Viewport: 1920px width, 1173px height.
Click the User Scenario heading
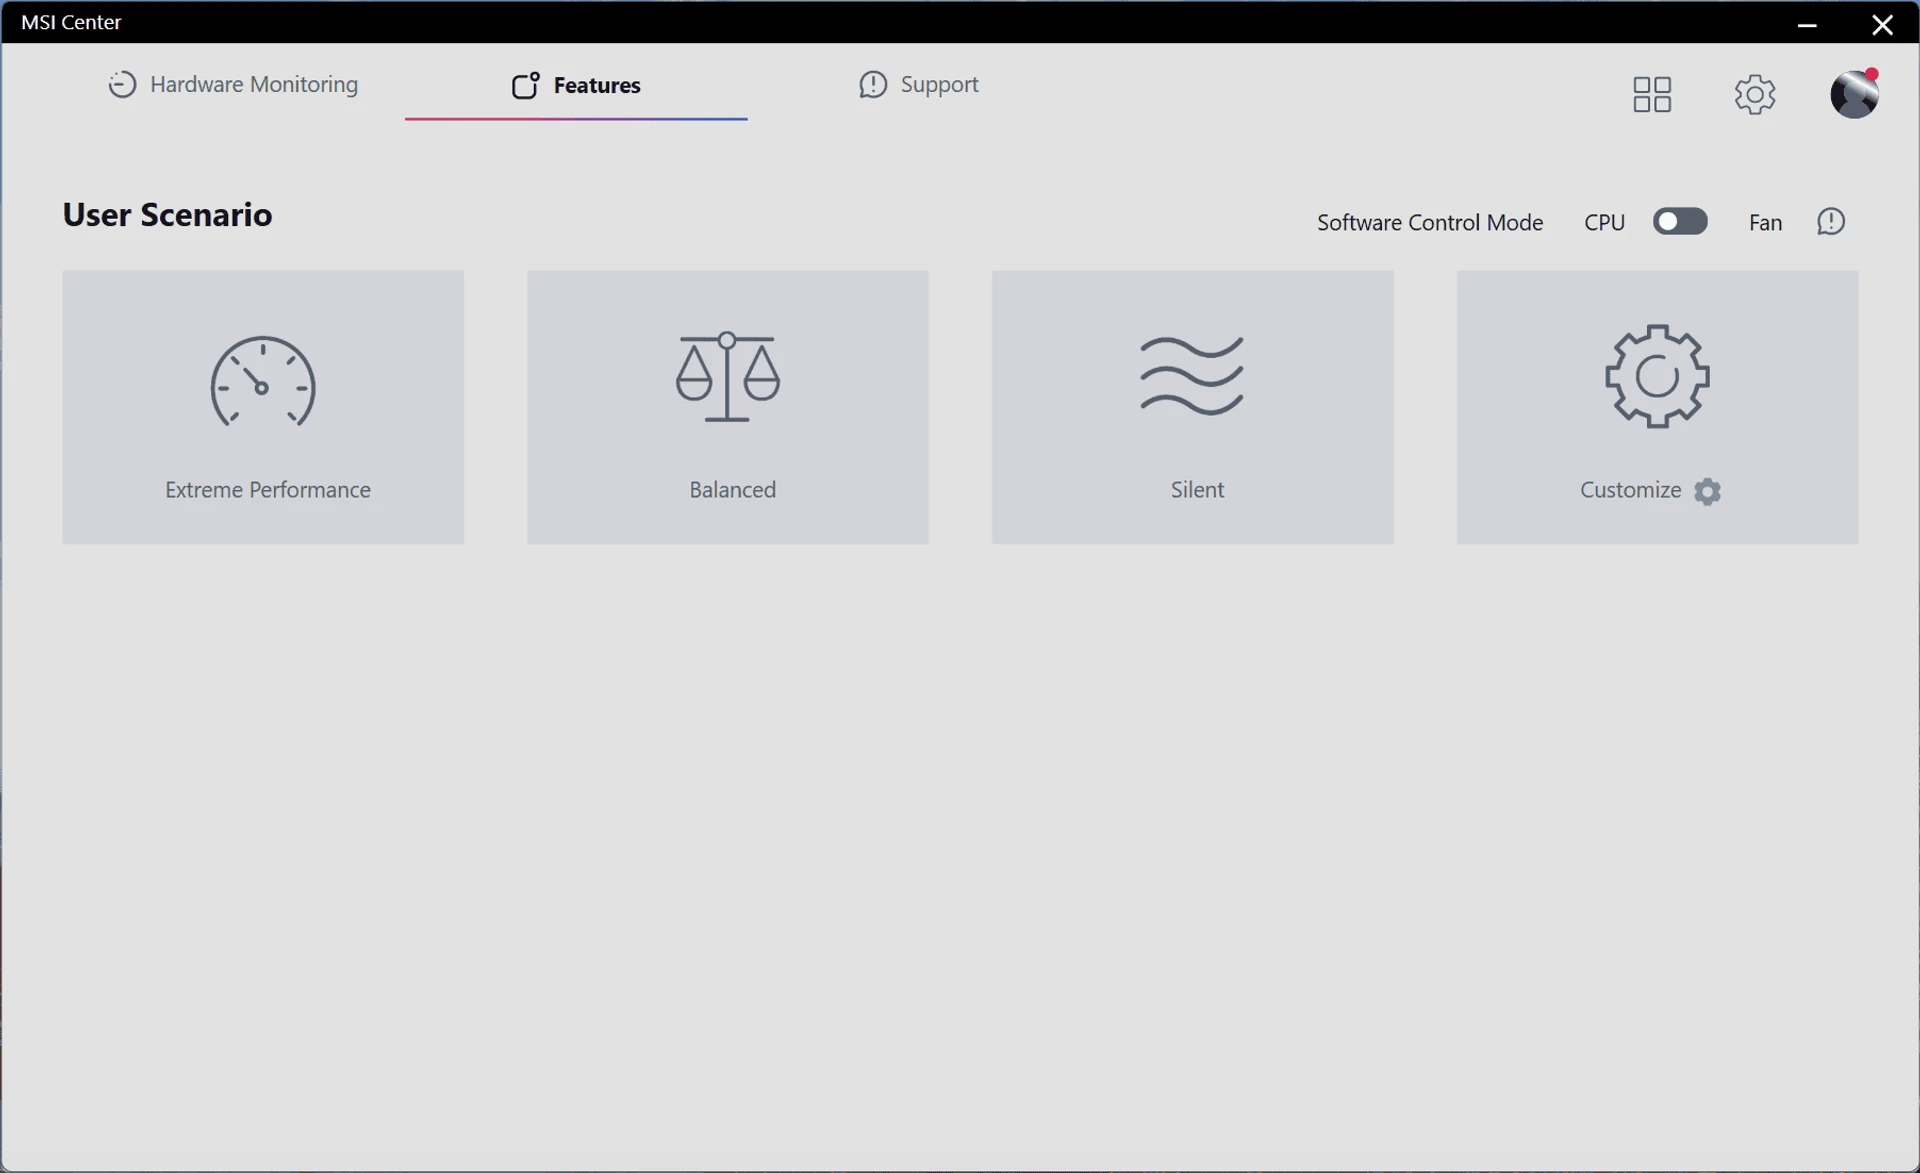167,215
